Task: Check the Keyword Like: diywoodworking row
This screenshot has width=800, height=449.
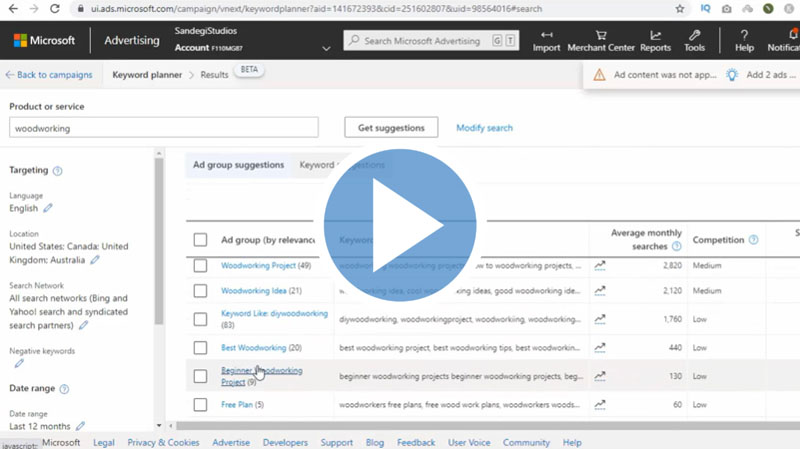Action: (200, 319)
